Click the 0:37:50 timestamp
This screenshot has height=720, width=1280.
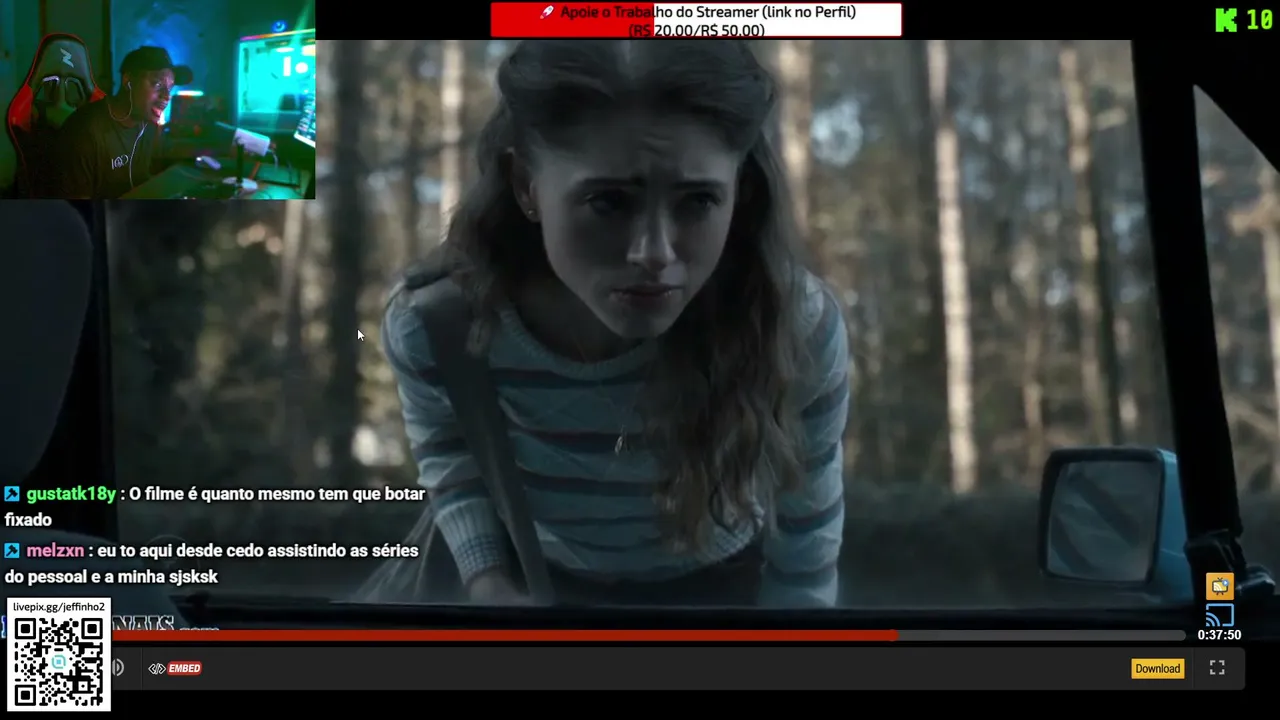[x=1219, y=635]
